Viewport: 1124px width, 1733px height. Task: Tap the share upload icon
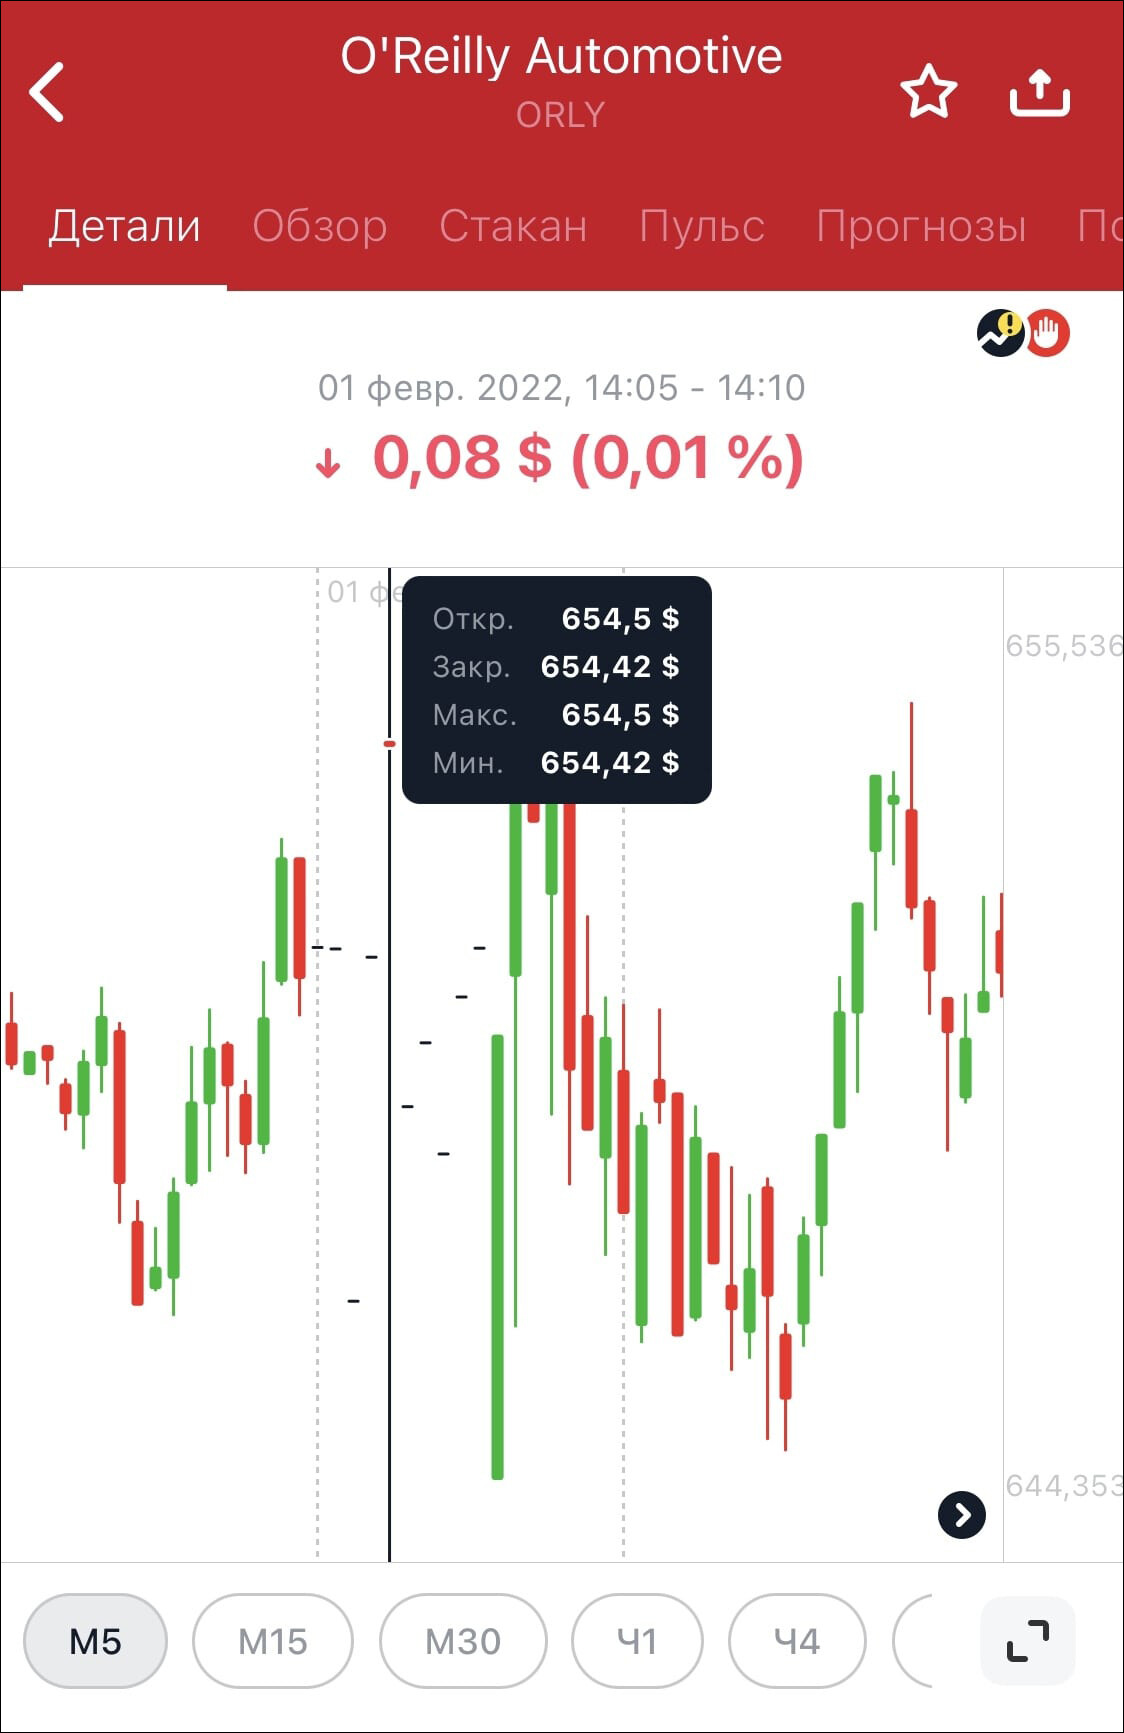(1040, 92)
